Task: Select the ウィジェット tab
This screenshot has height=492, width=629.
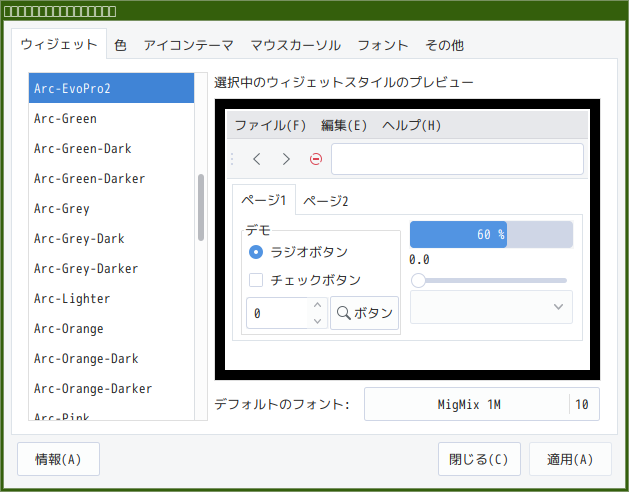Action: click(59, 44)
